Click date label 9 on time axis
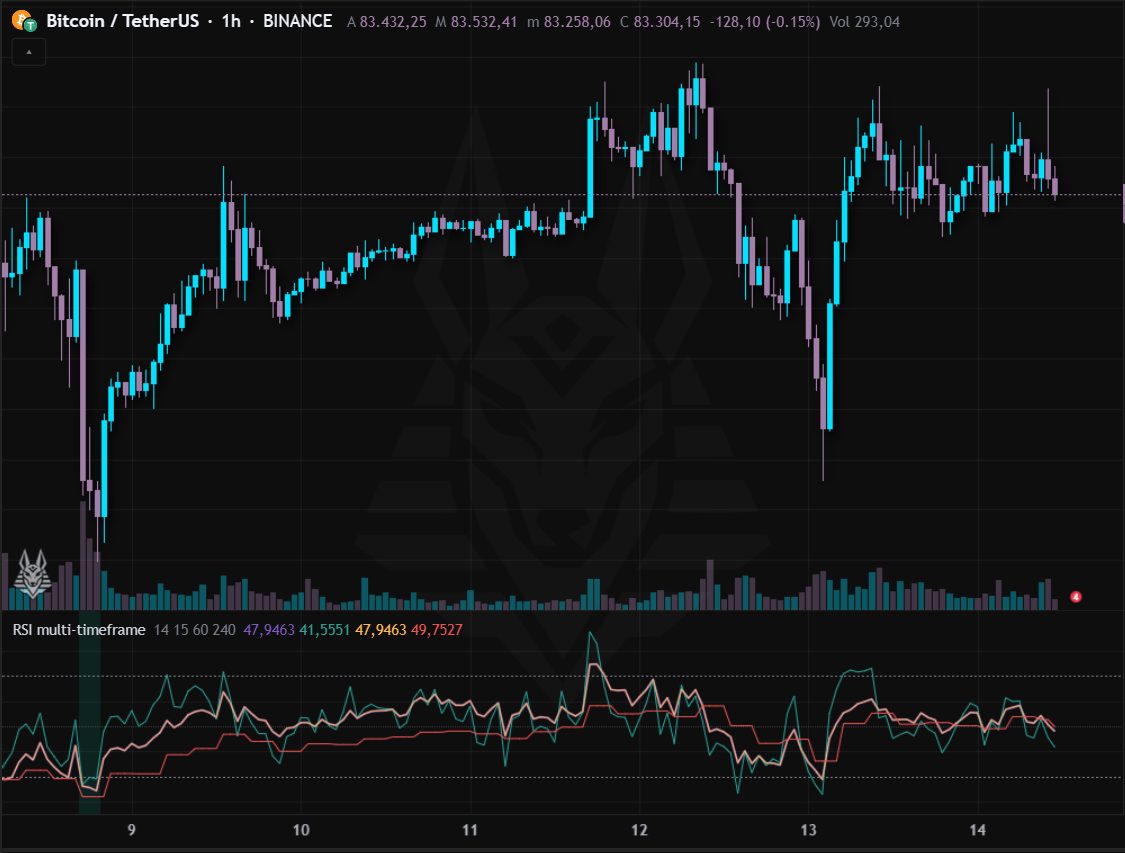Viewport: 1125px width, 853px height. (x=131, y=830)
